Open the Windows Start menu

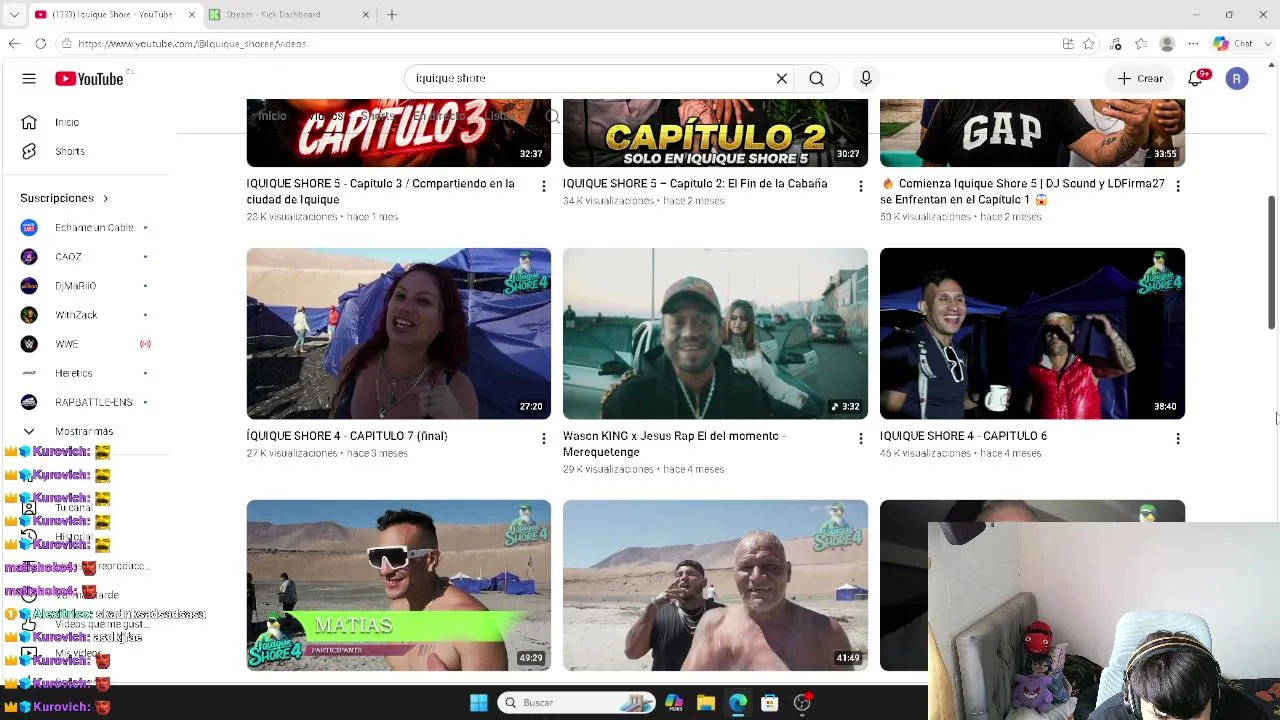point(479,703)
